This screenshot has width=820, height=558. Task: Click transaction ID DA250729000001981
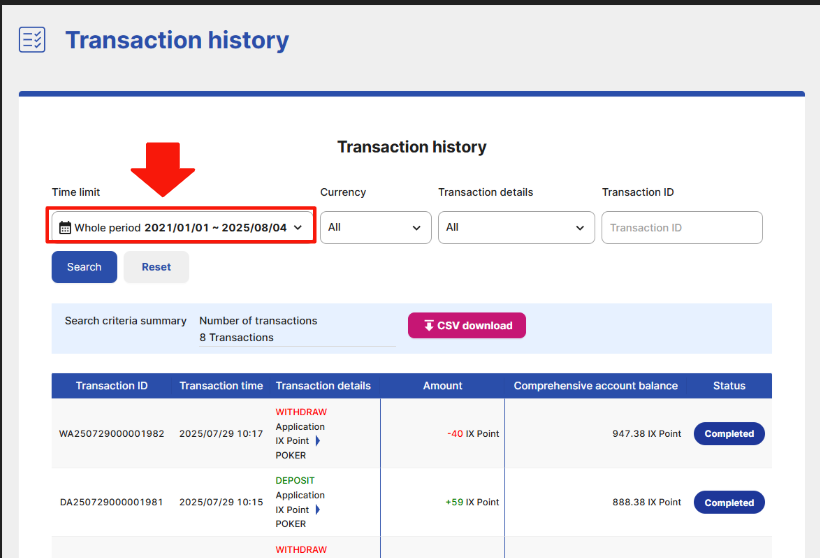click(x=111, y=502)
